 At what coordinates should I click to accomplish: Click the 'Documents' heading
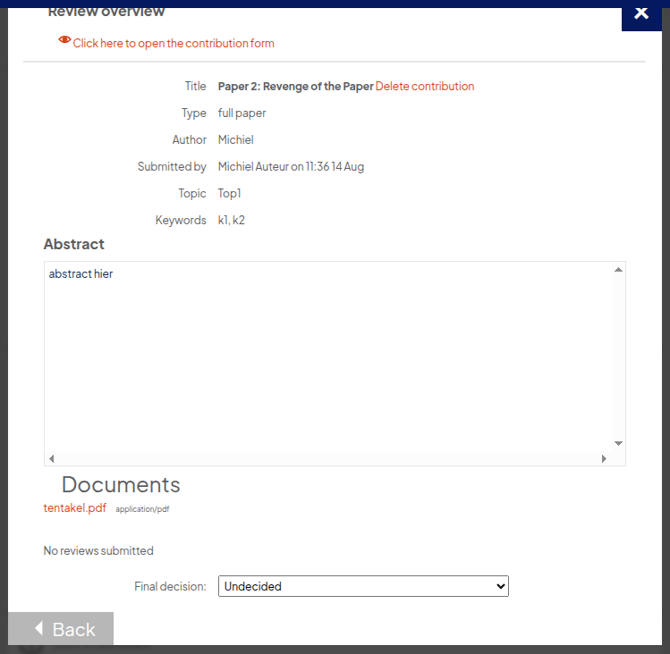click(x=121, y=485)
